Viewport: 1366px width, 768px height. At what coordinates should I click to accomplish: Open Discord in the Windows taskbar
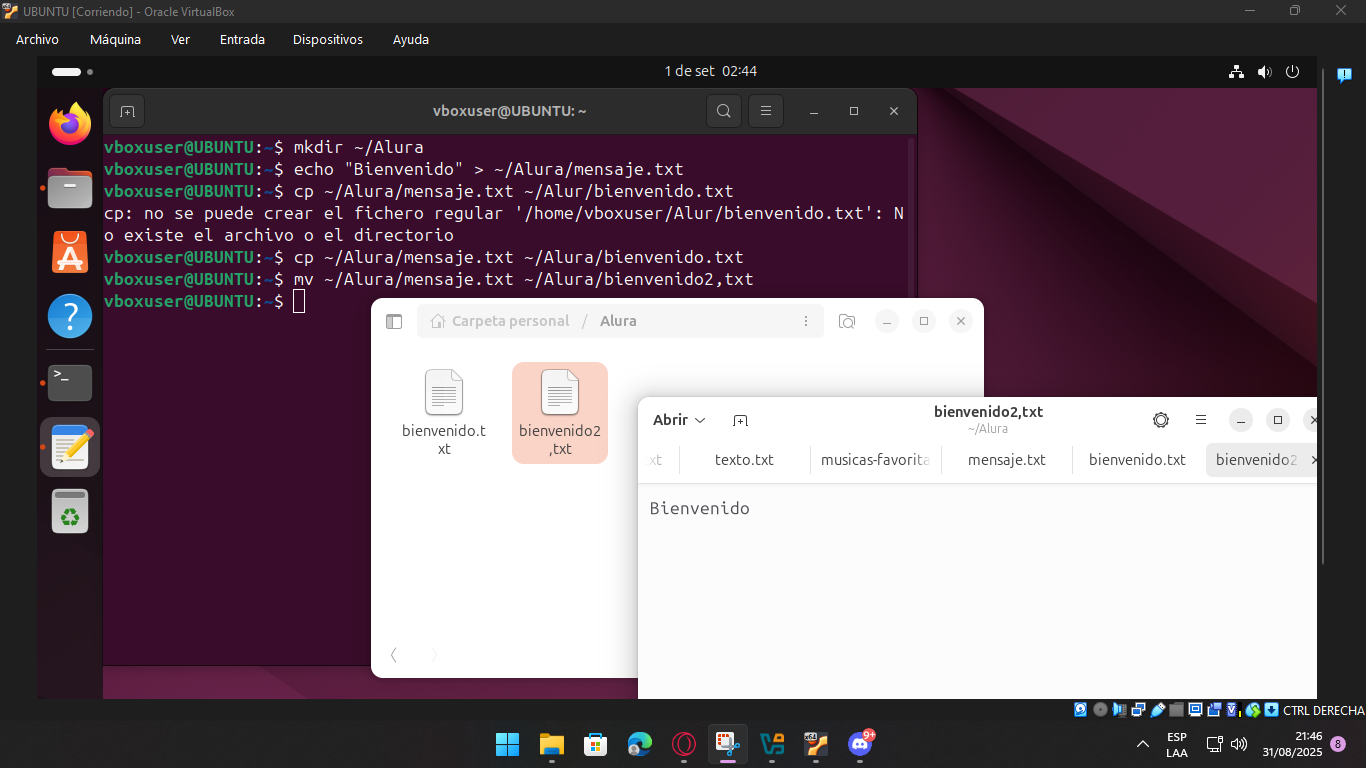click(860, 743)
